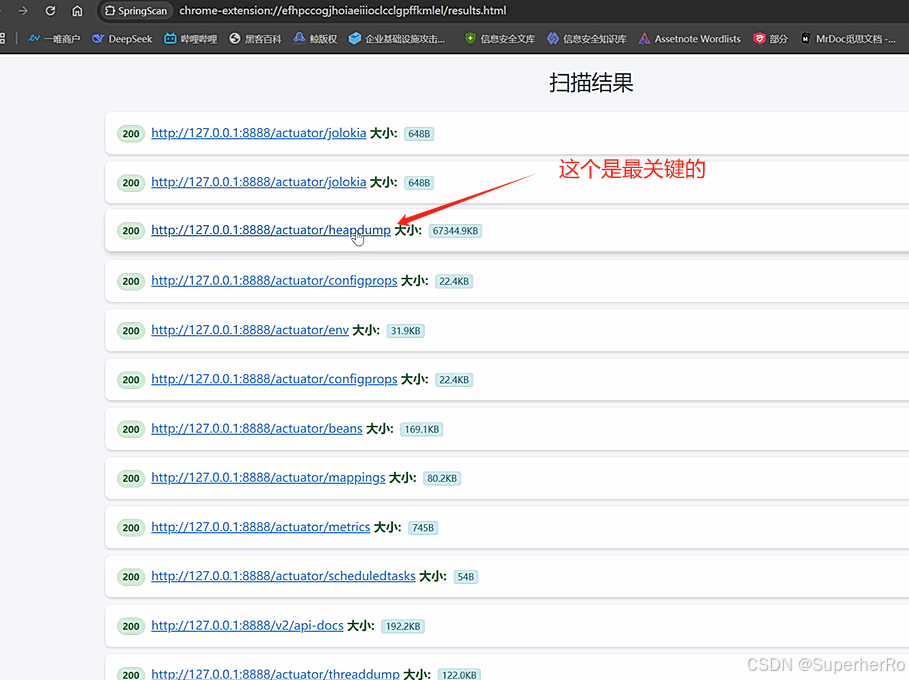Click the 200 status badge on the heapdump row
Screen dimensions: 909x680
[x=131, y=231]
